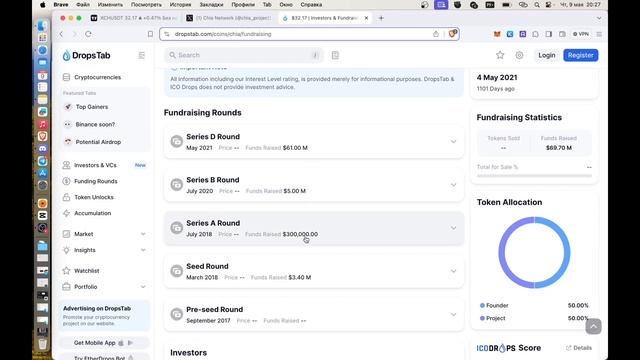Click in the DropsTab Search field
This screenshot has width=640, height=360.
tap(243, 55)
